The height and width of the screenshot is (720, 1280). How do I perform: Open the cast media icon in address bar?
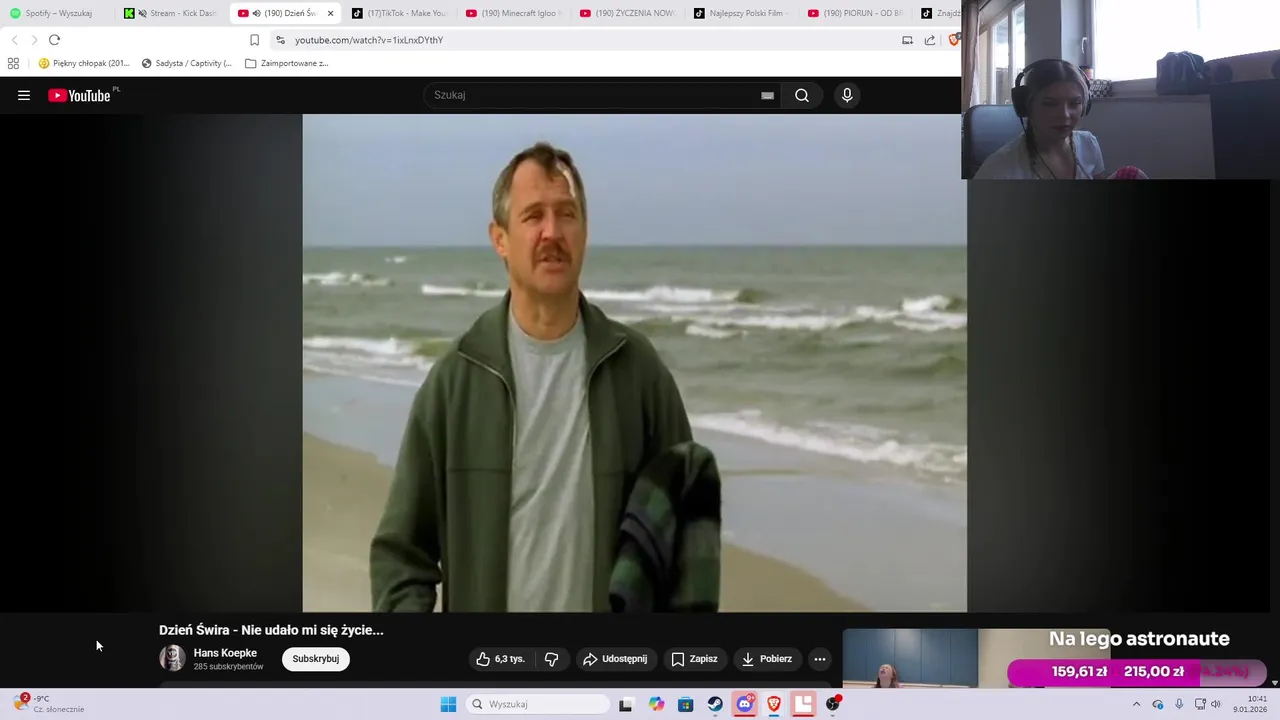click(907, 40)
